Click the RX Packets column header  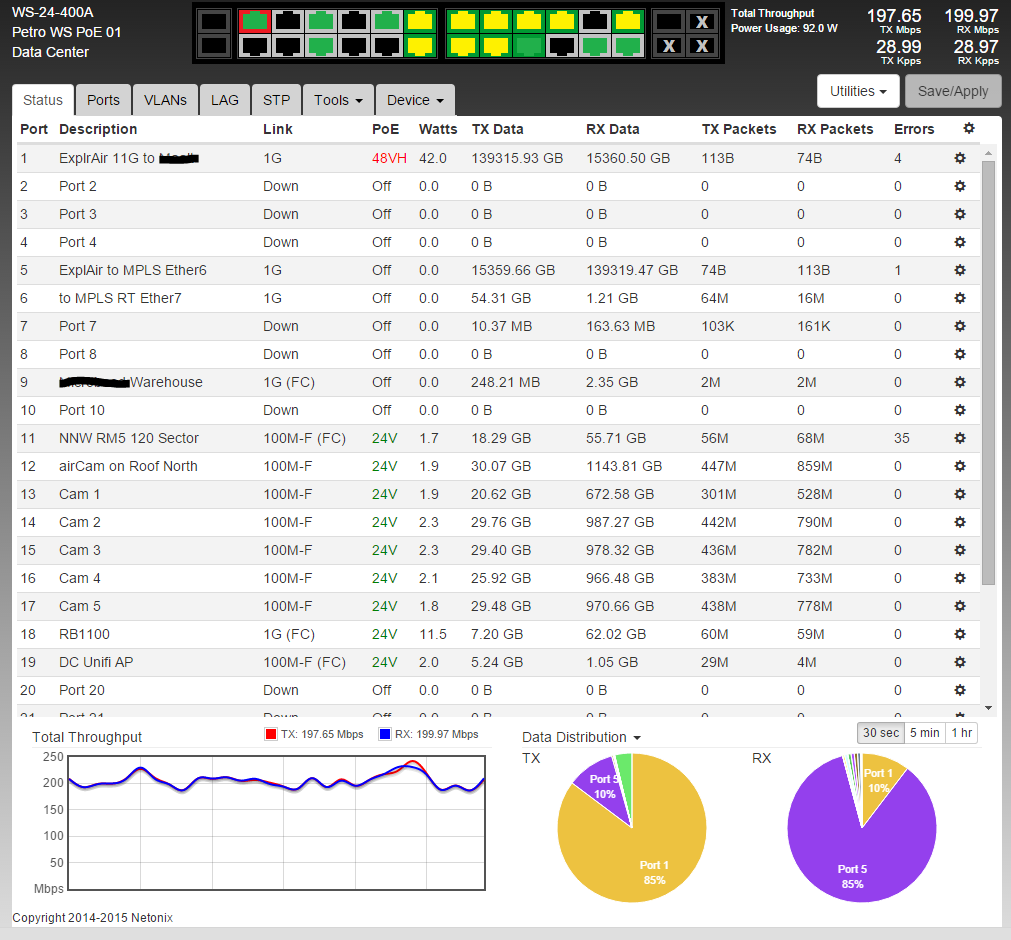[835, 129]
